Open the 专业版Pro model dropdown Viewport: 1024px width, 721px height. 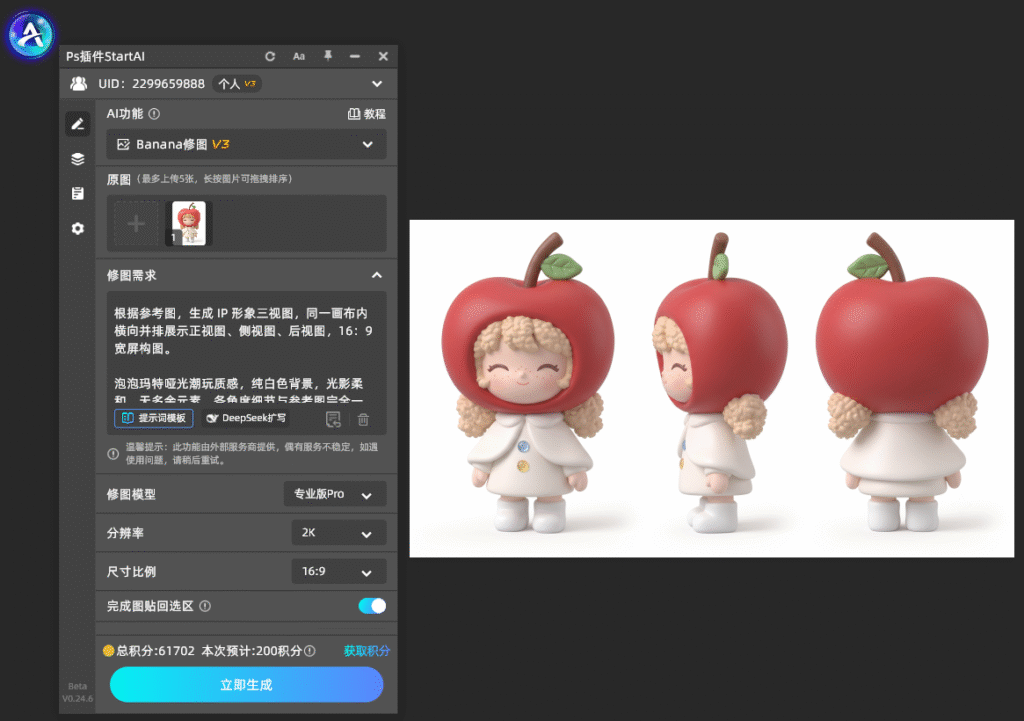(x=335, y=494)
